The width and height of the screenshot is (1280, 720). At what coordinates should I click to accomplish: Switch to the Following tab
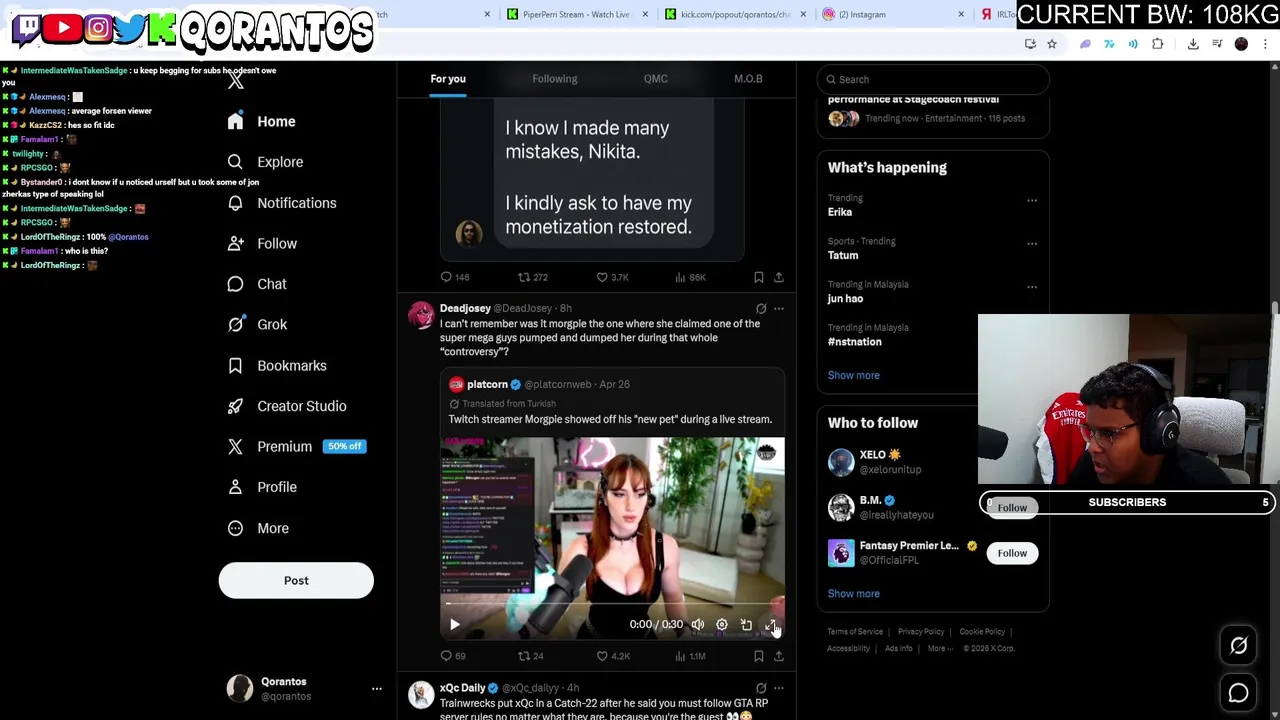554,79
